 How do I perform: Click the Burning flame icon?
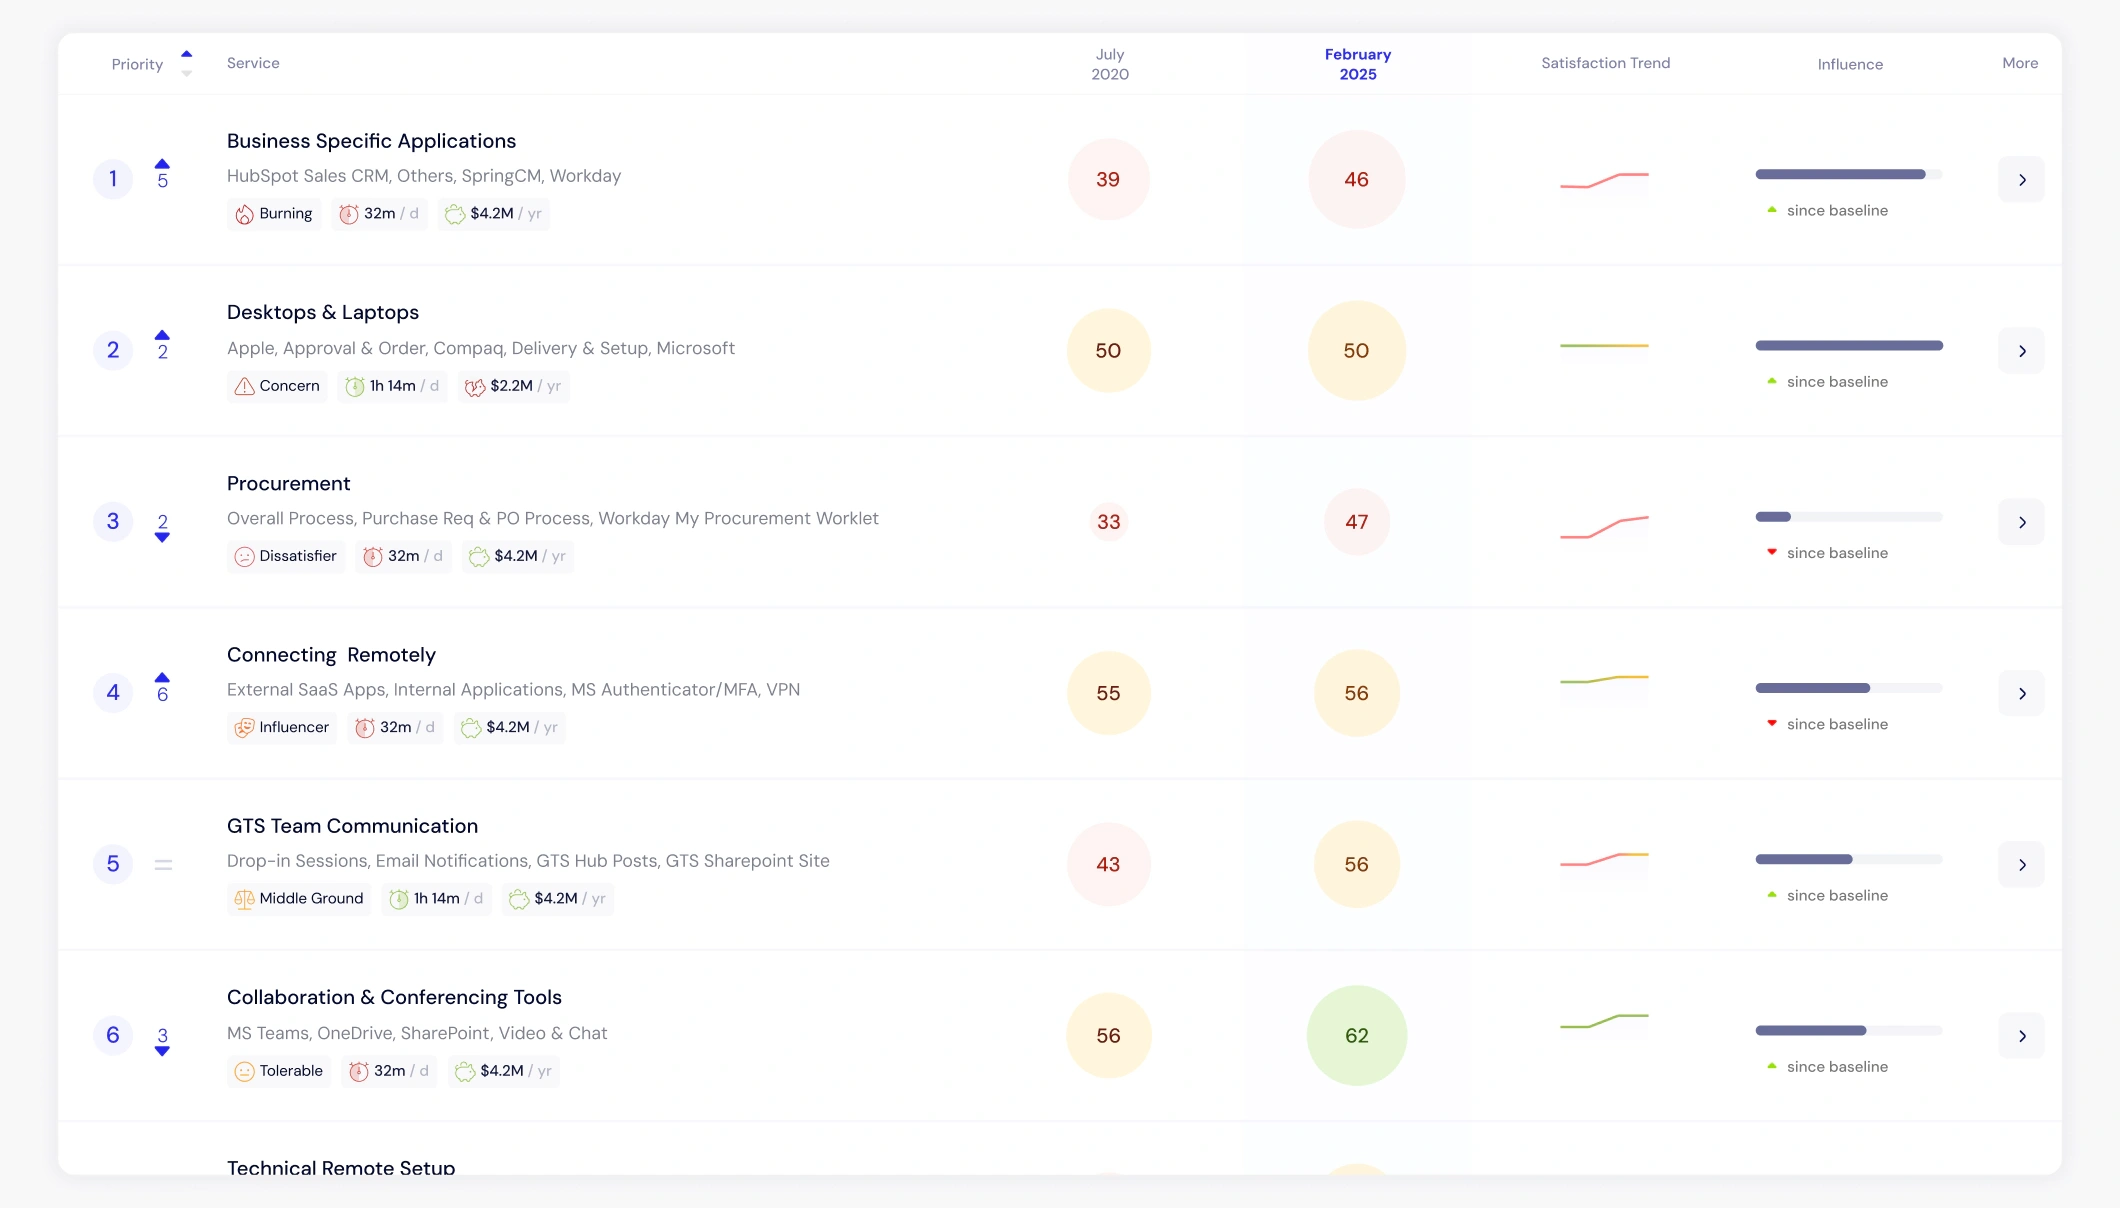pos(244,214)
